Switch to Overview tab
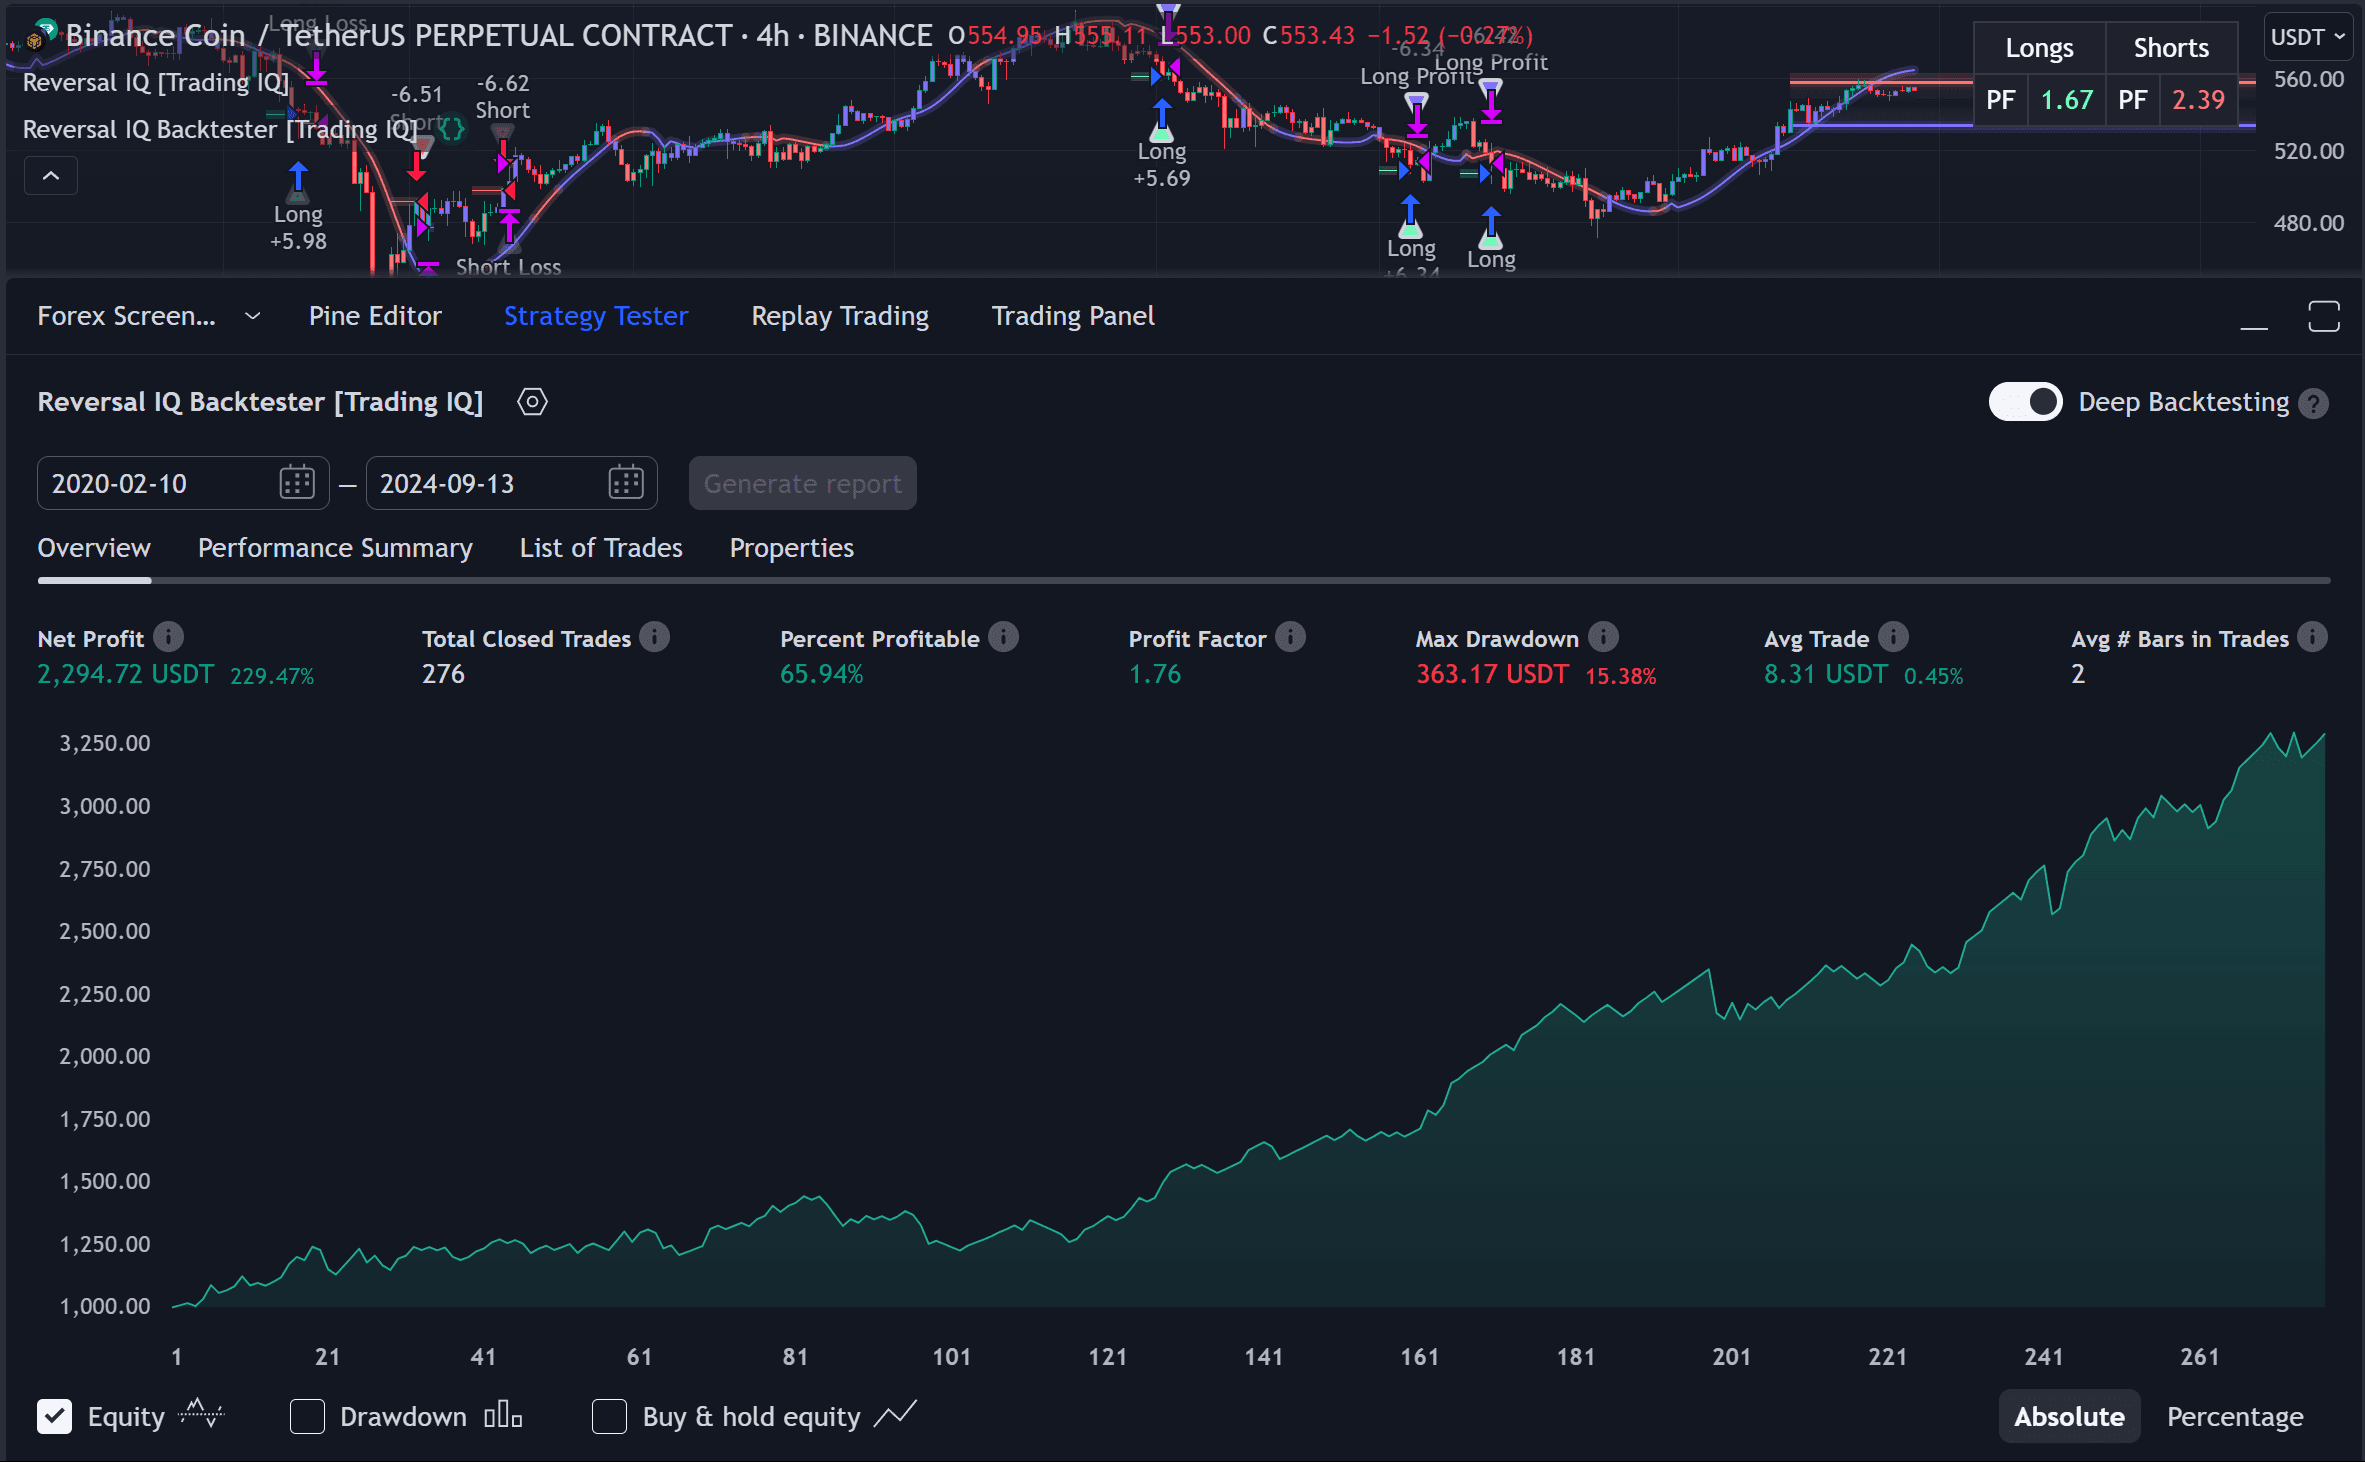Image resolution: width=2365 pixels, height=1462 pixels. (94, 548)
